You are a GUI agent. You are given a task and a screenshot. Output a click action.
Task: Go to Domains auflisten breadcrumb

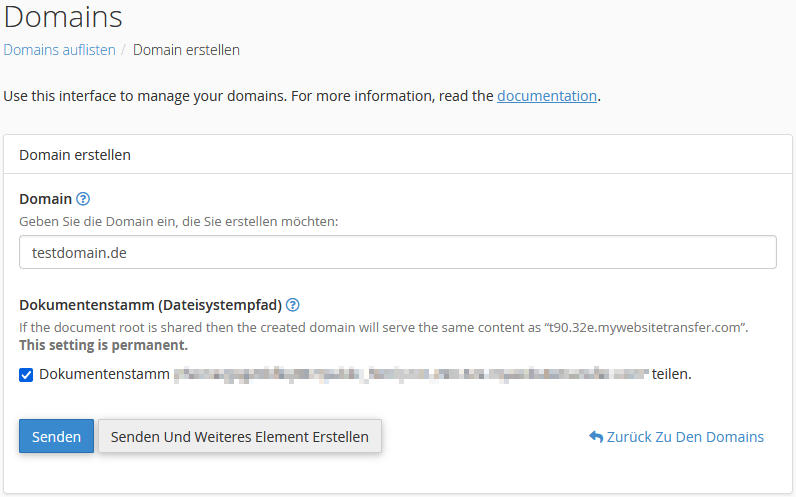coord(59,50)
